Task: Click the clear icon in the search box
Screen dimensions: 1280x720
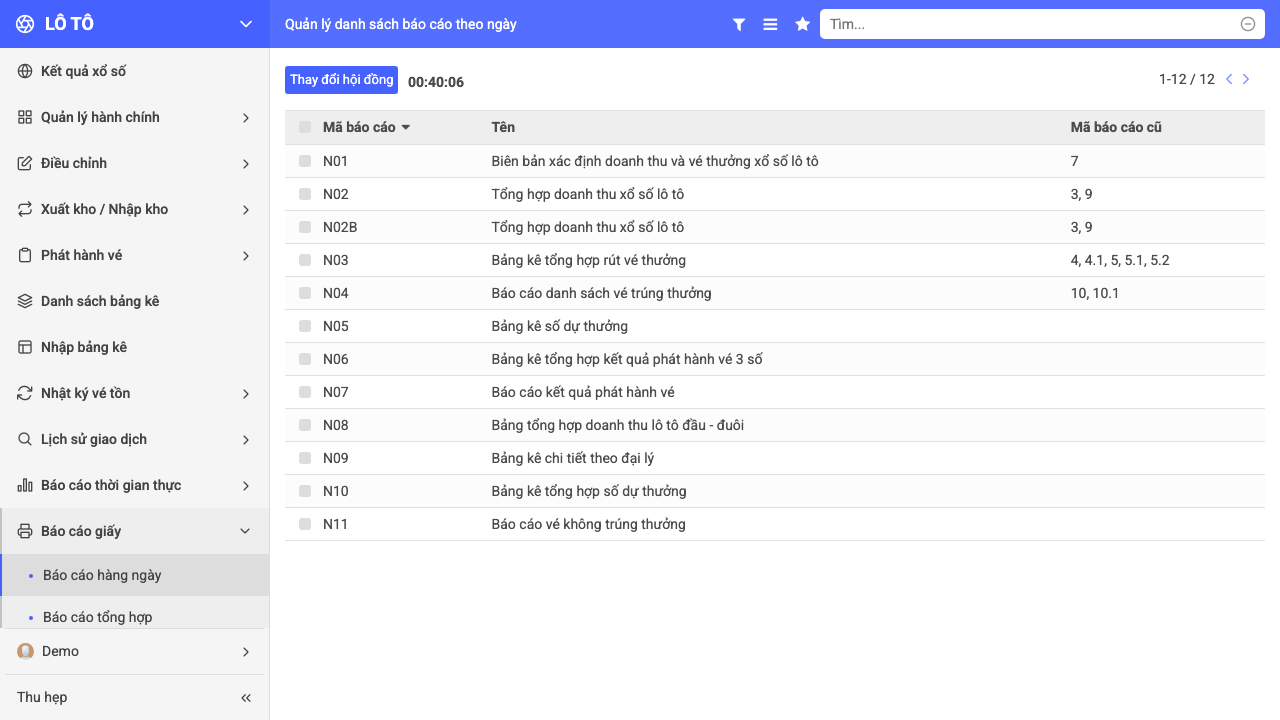Action: (1248, 24)
